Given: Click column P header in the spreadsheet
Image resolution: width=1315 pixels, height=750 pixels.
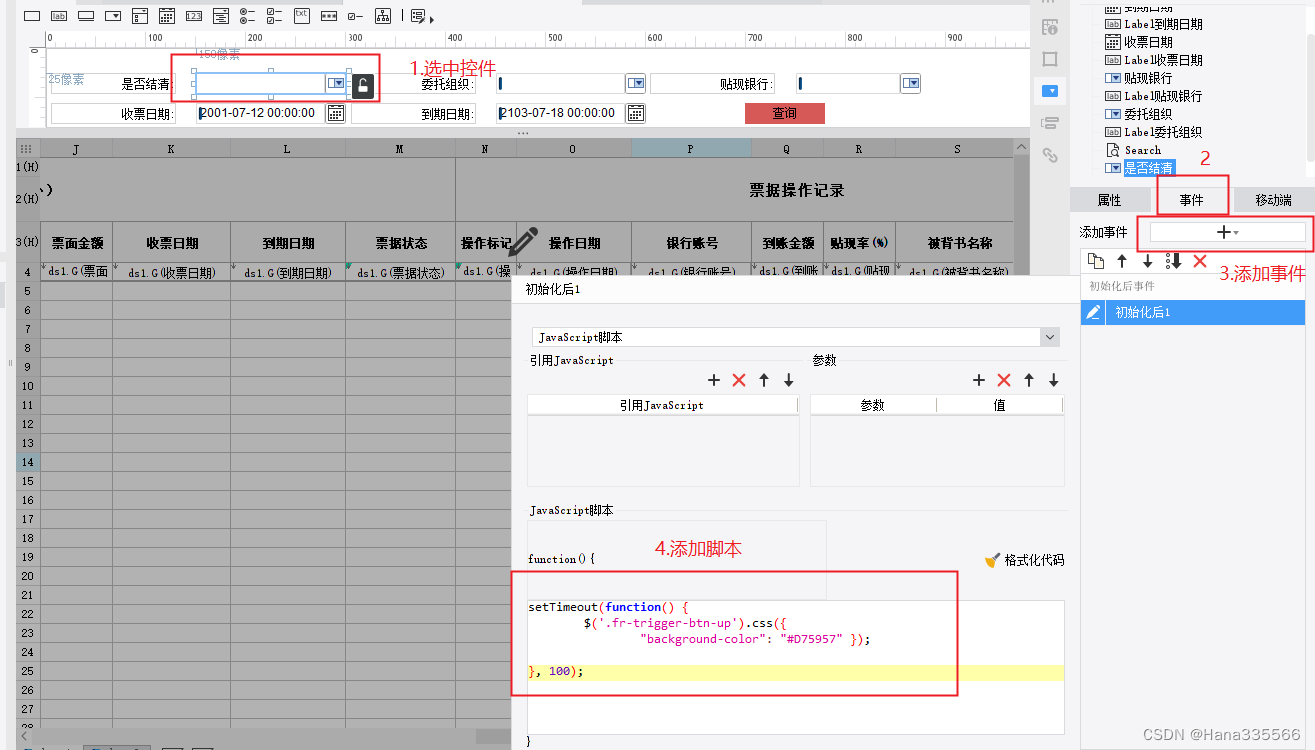Looking at the screenshot, I should 691,148.
